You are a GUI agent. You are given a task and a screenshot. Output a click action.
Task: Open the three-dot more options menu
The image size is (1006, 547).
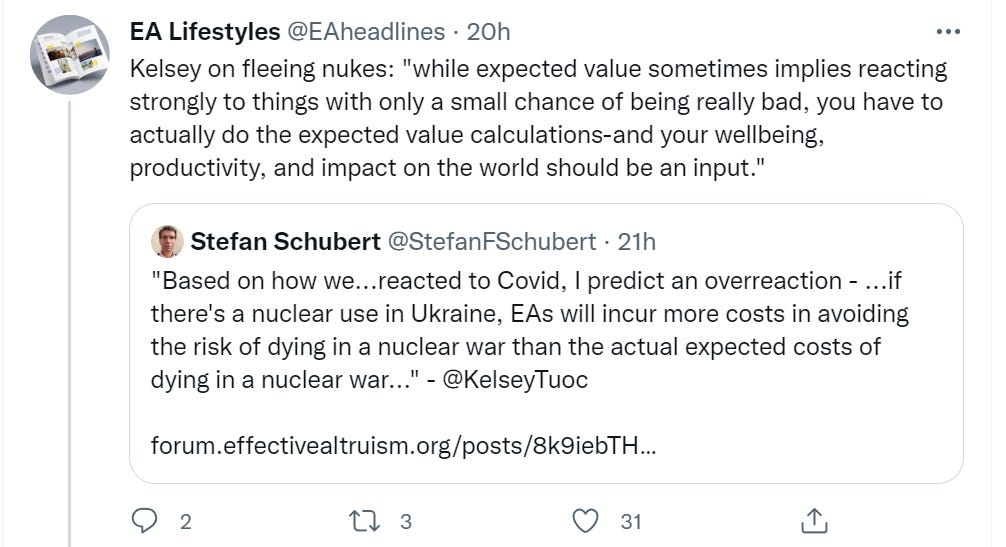pos(946,32)
